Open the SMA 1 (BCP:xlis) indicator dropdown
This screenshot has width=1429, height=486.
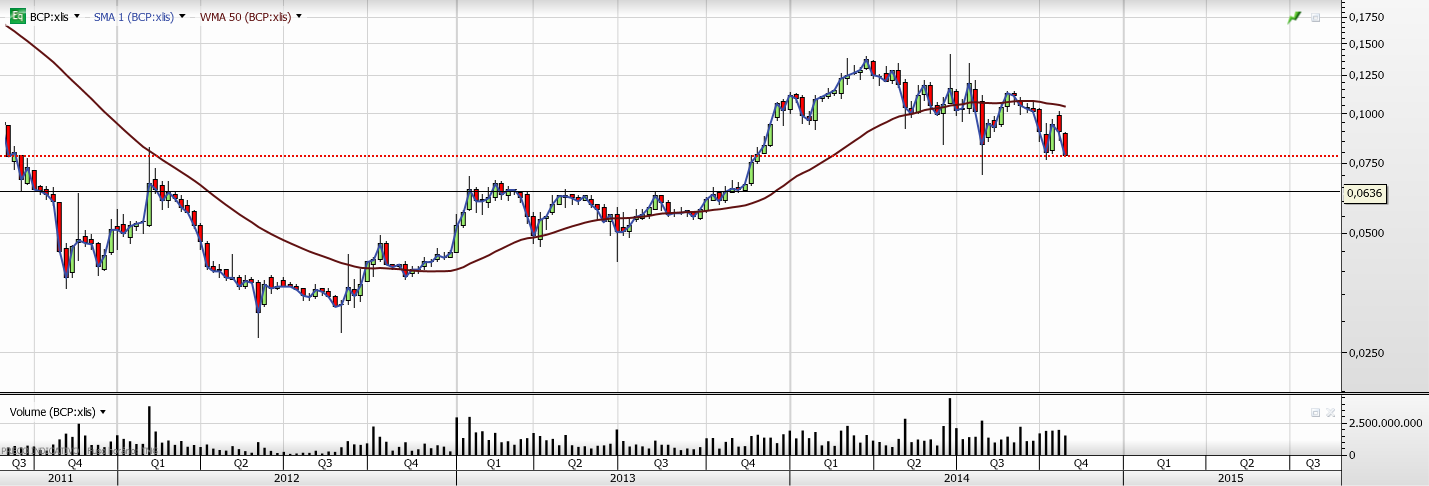coord(182,17)
